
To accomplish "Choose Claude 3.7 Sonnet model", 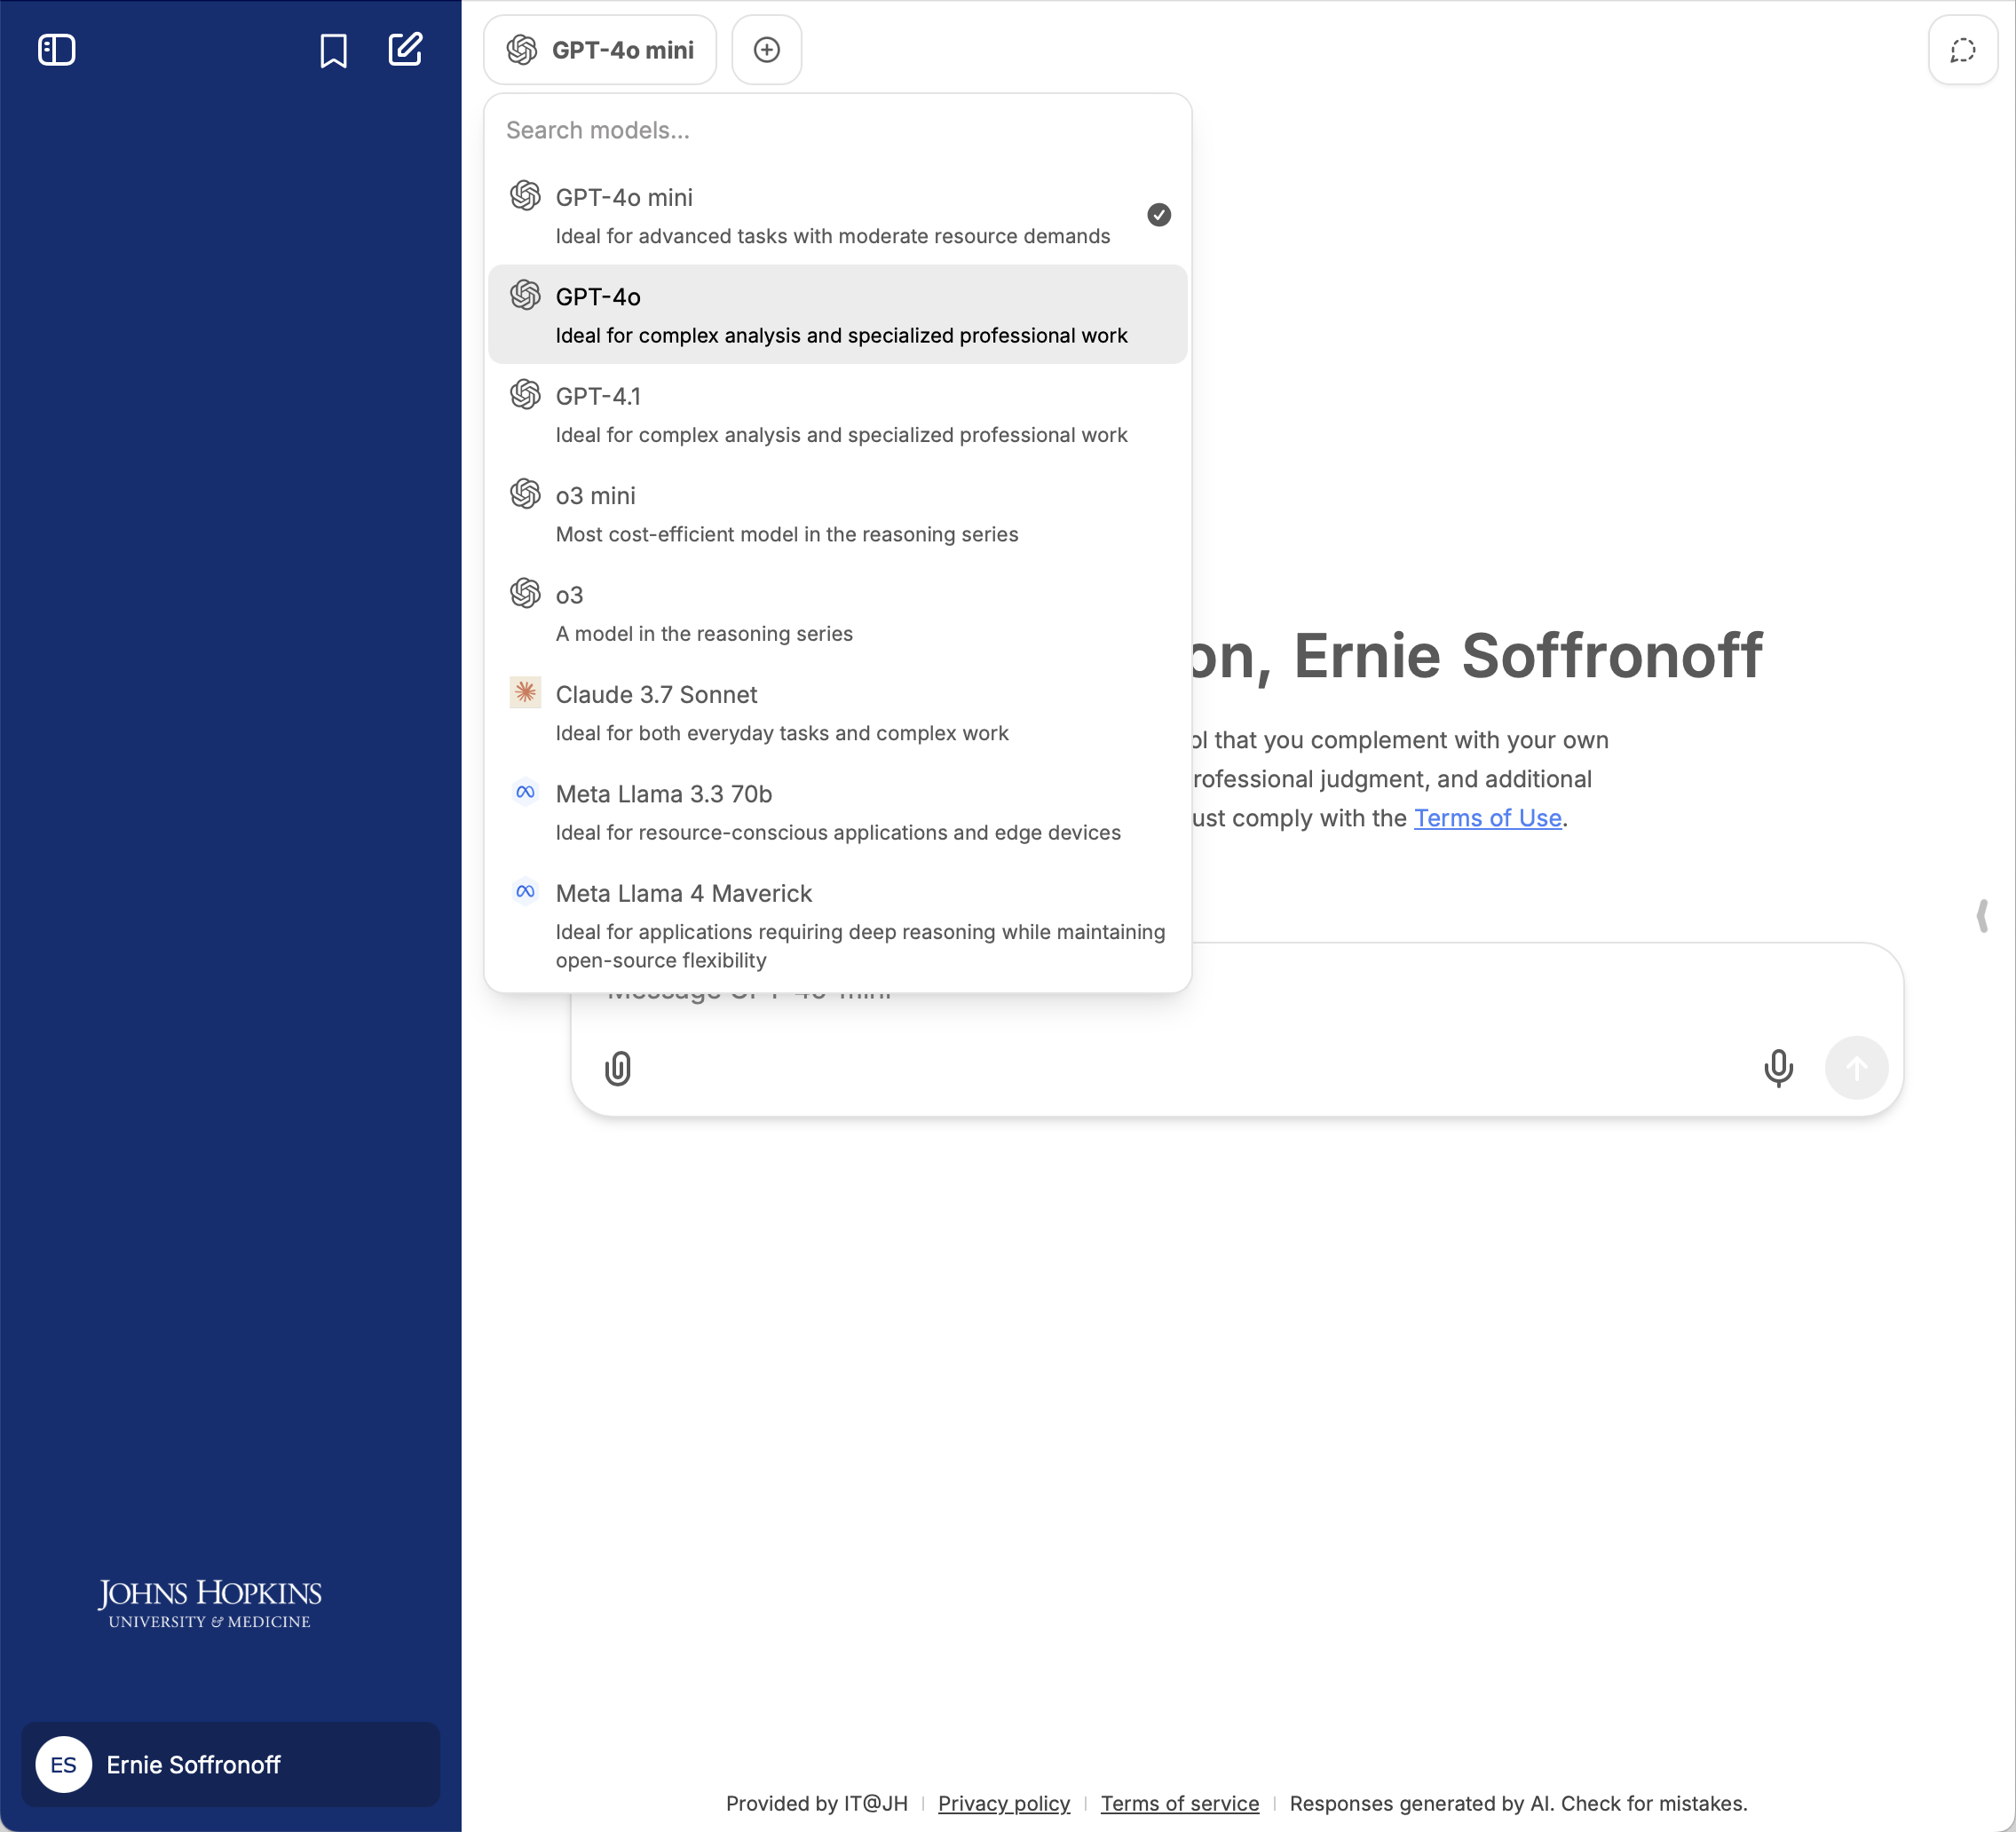I will click(838, 712).
